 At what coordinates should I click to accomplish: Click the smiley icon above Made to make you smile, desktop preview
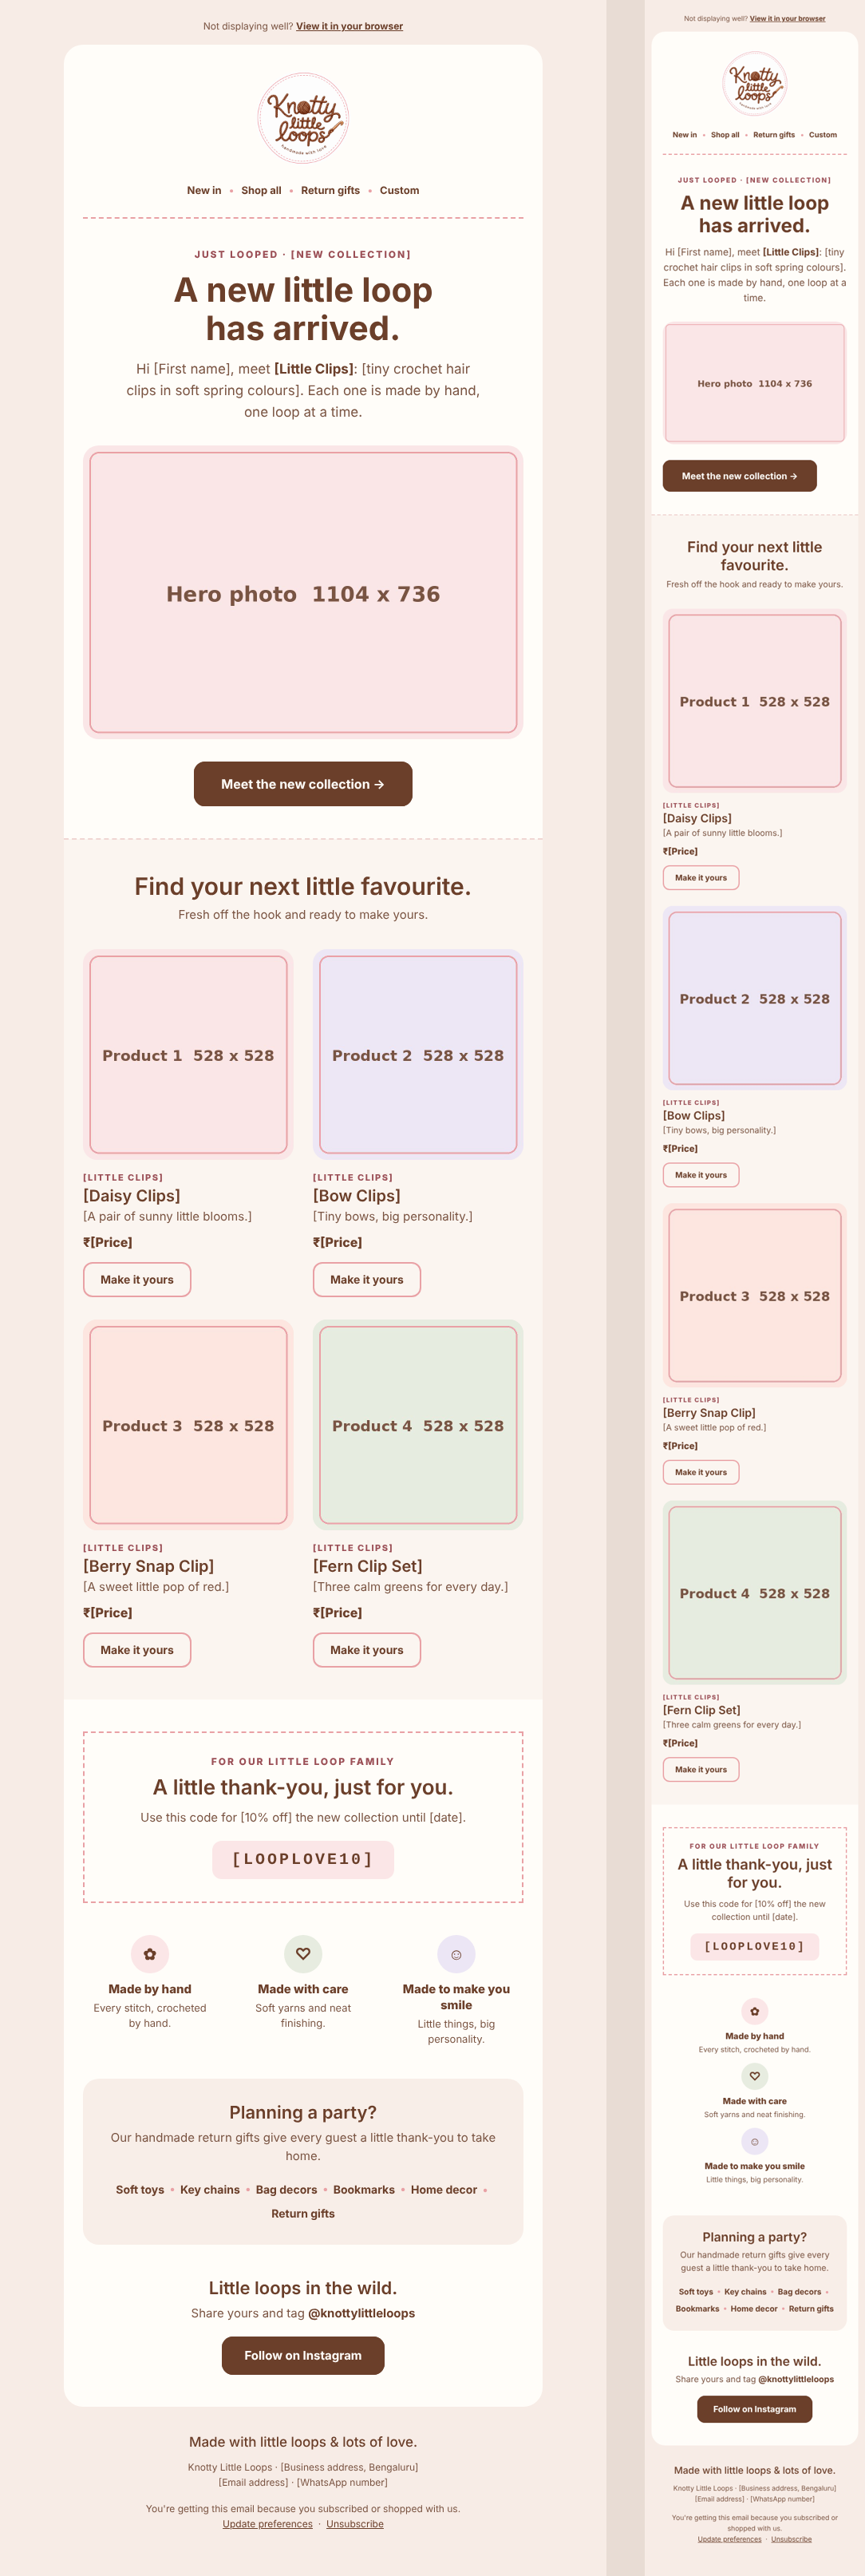[x=456, y=1953]
